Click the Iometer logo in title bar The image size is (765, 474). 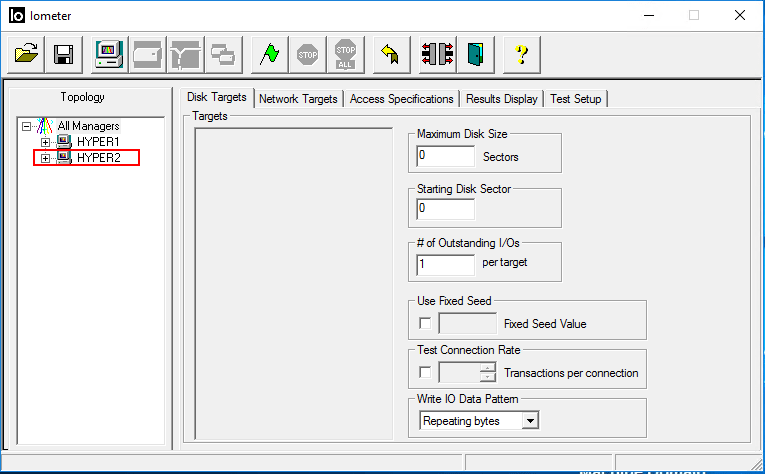point(17,16)
